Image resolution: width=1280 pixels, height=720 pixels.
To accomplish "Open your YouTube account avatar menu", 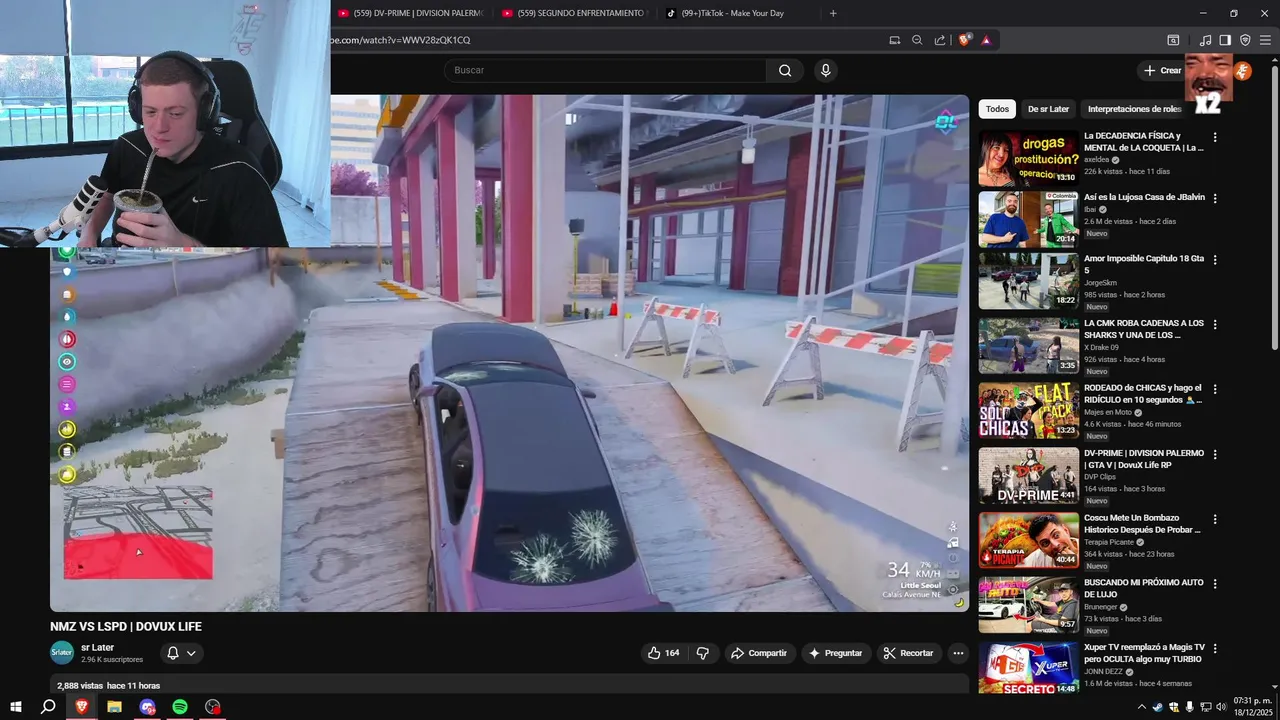I will (1242, 70).
